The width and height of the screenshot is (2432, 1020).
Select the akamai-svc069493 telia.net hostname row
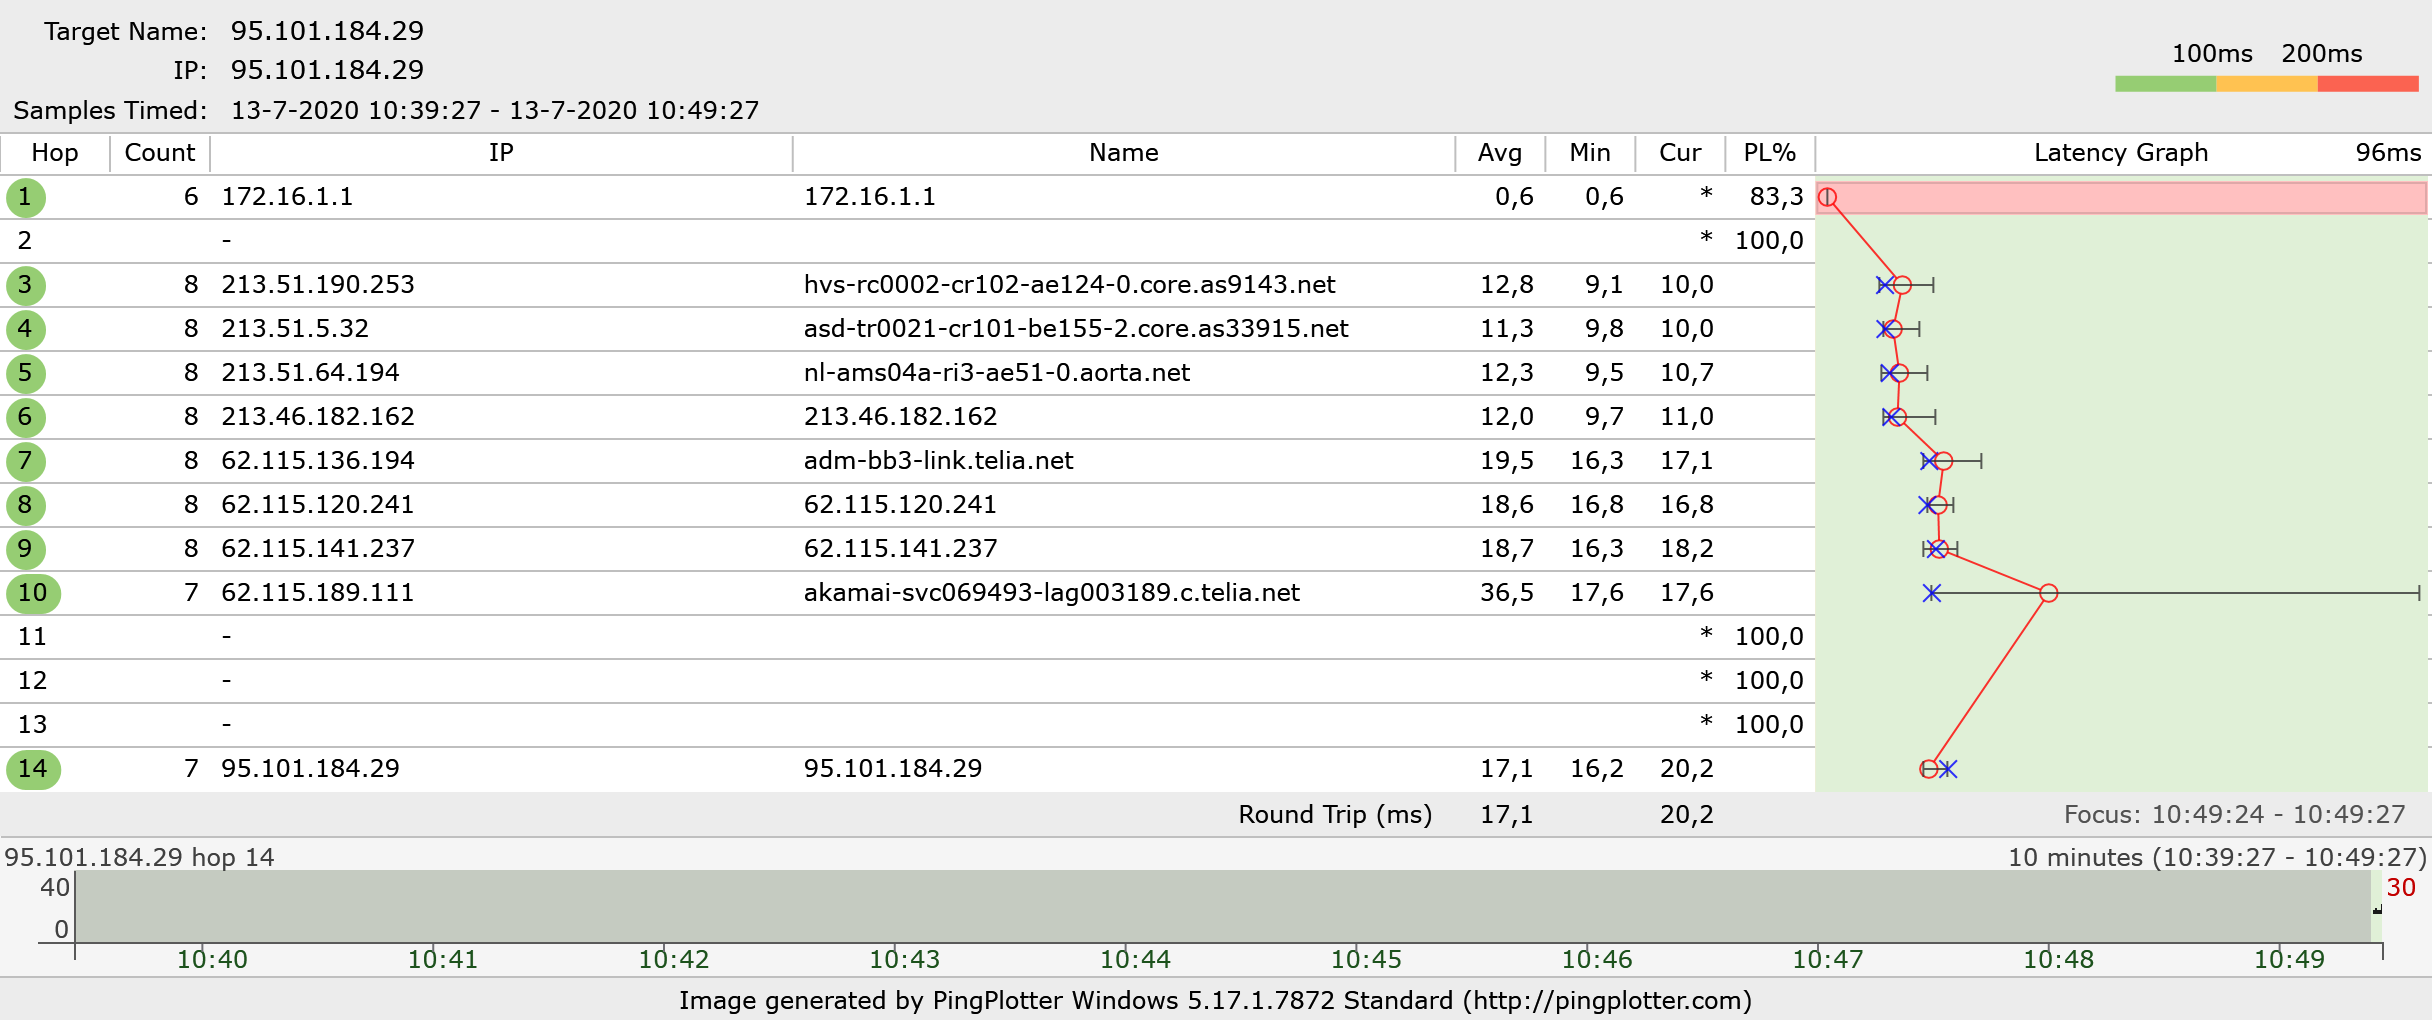(x=1051, y=593)
